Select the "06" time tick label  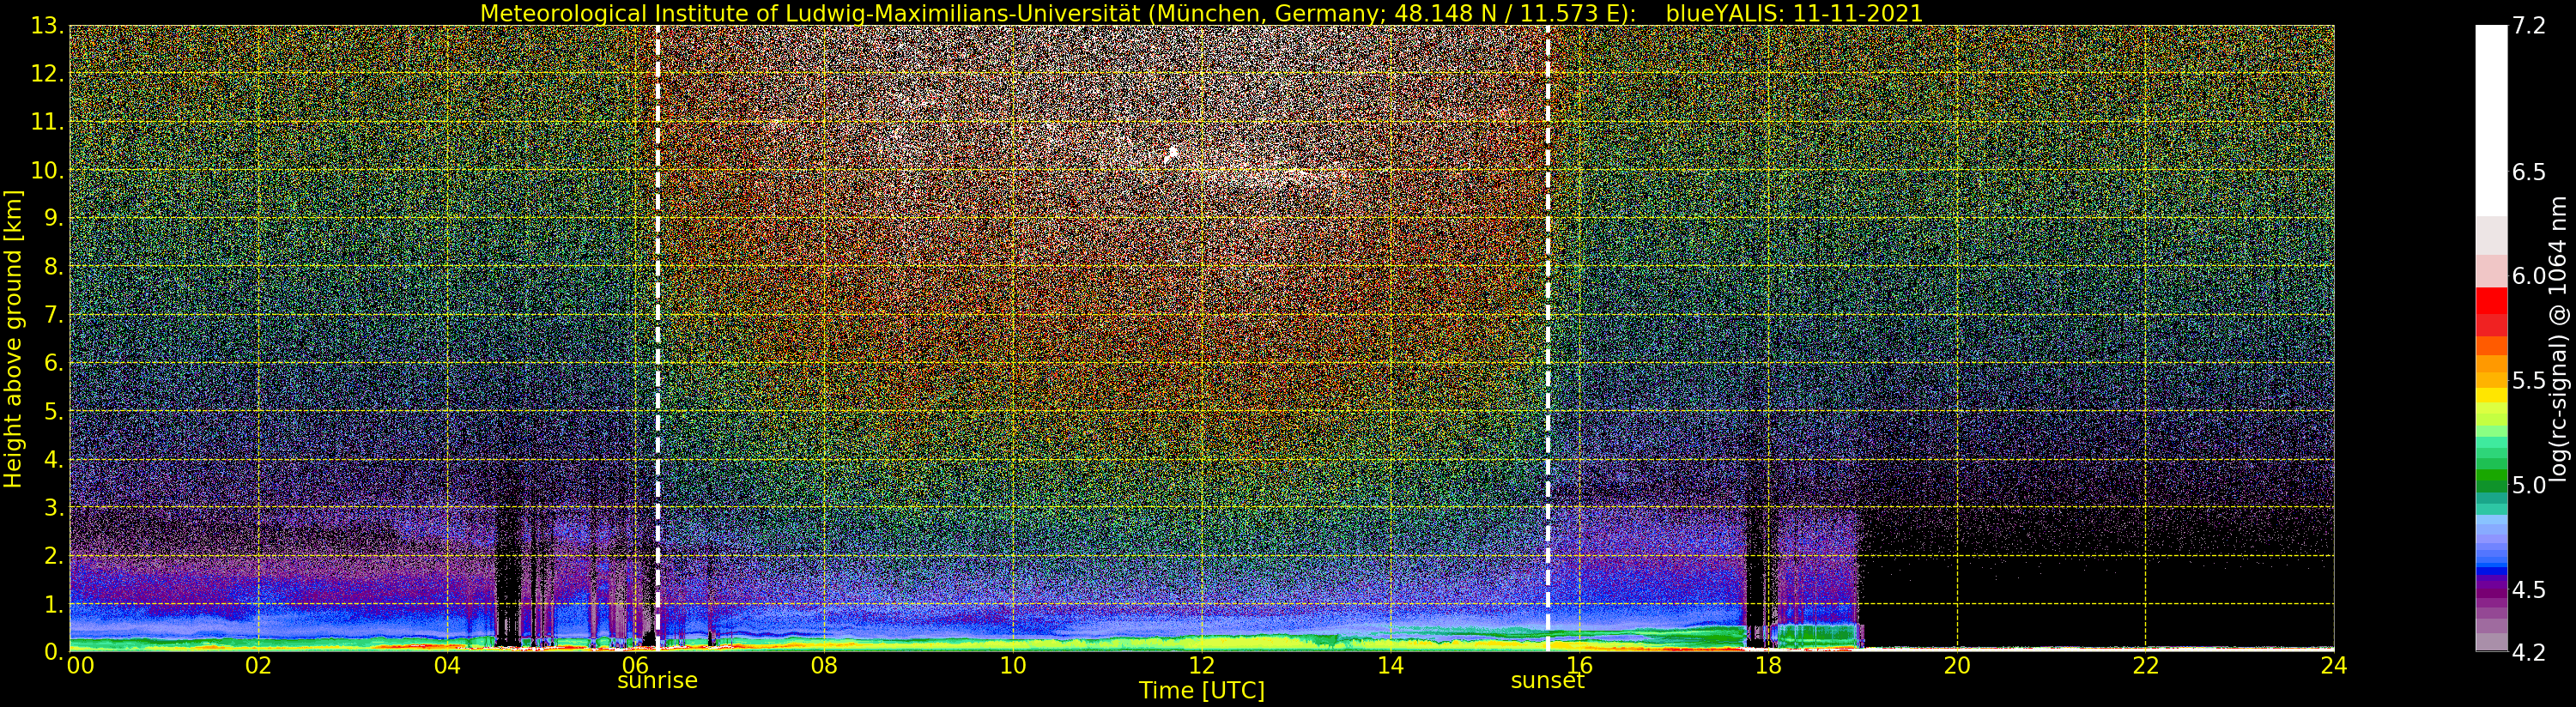coord(635,666)
